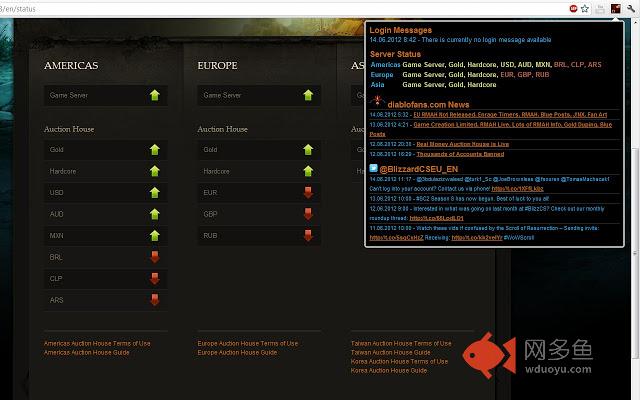Click the Diablo extension icon in toolbar
The height and width of the screenshot is (400, 640).
pos(616,8)
